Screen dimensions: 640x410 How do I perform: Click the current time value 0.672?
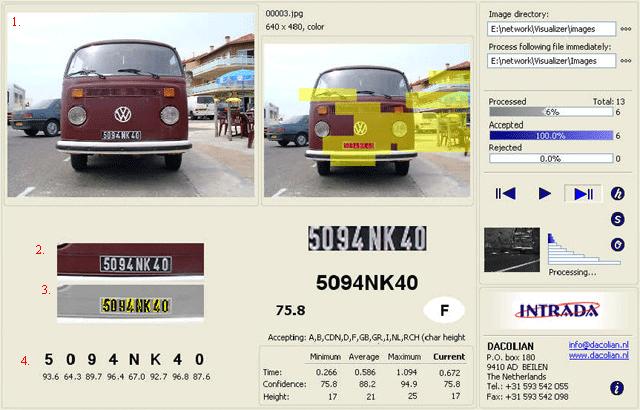[x=450, y=372]
